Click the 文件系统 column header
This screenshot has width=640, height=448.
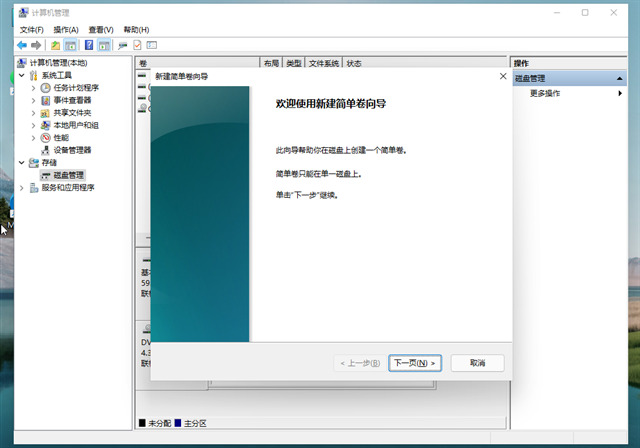pyautogui.click(x=323, y=63)
